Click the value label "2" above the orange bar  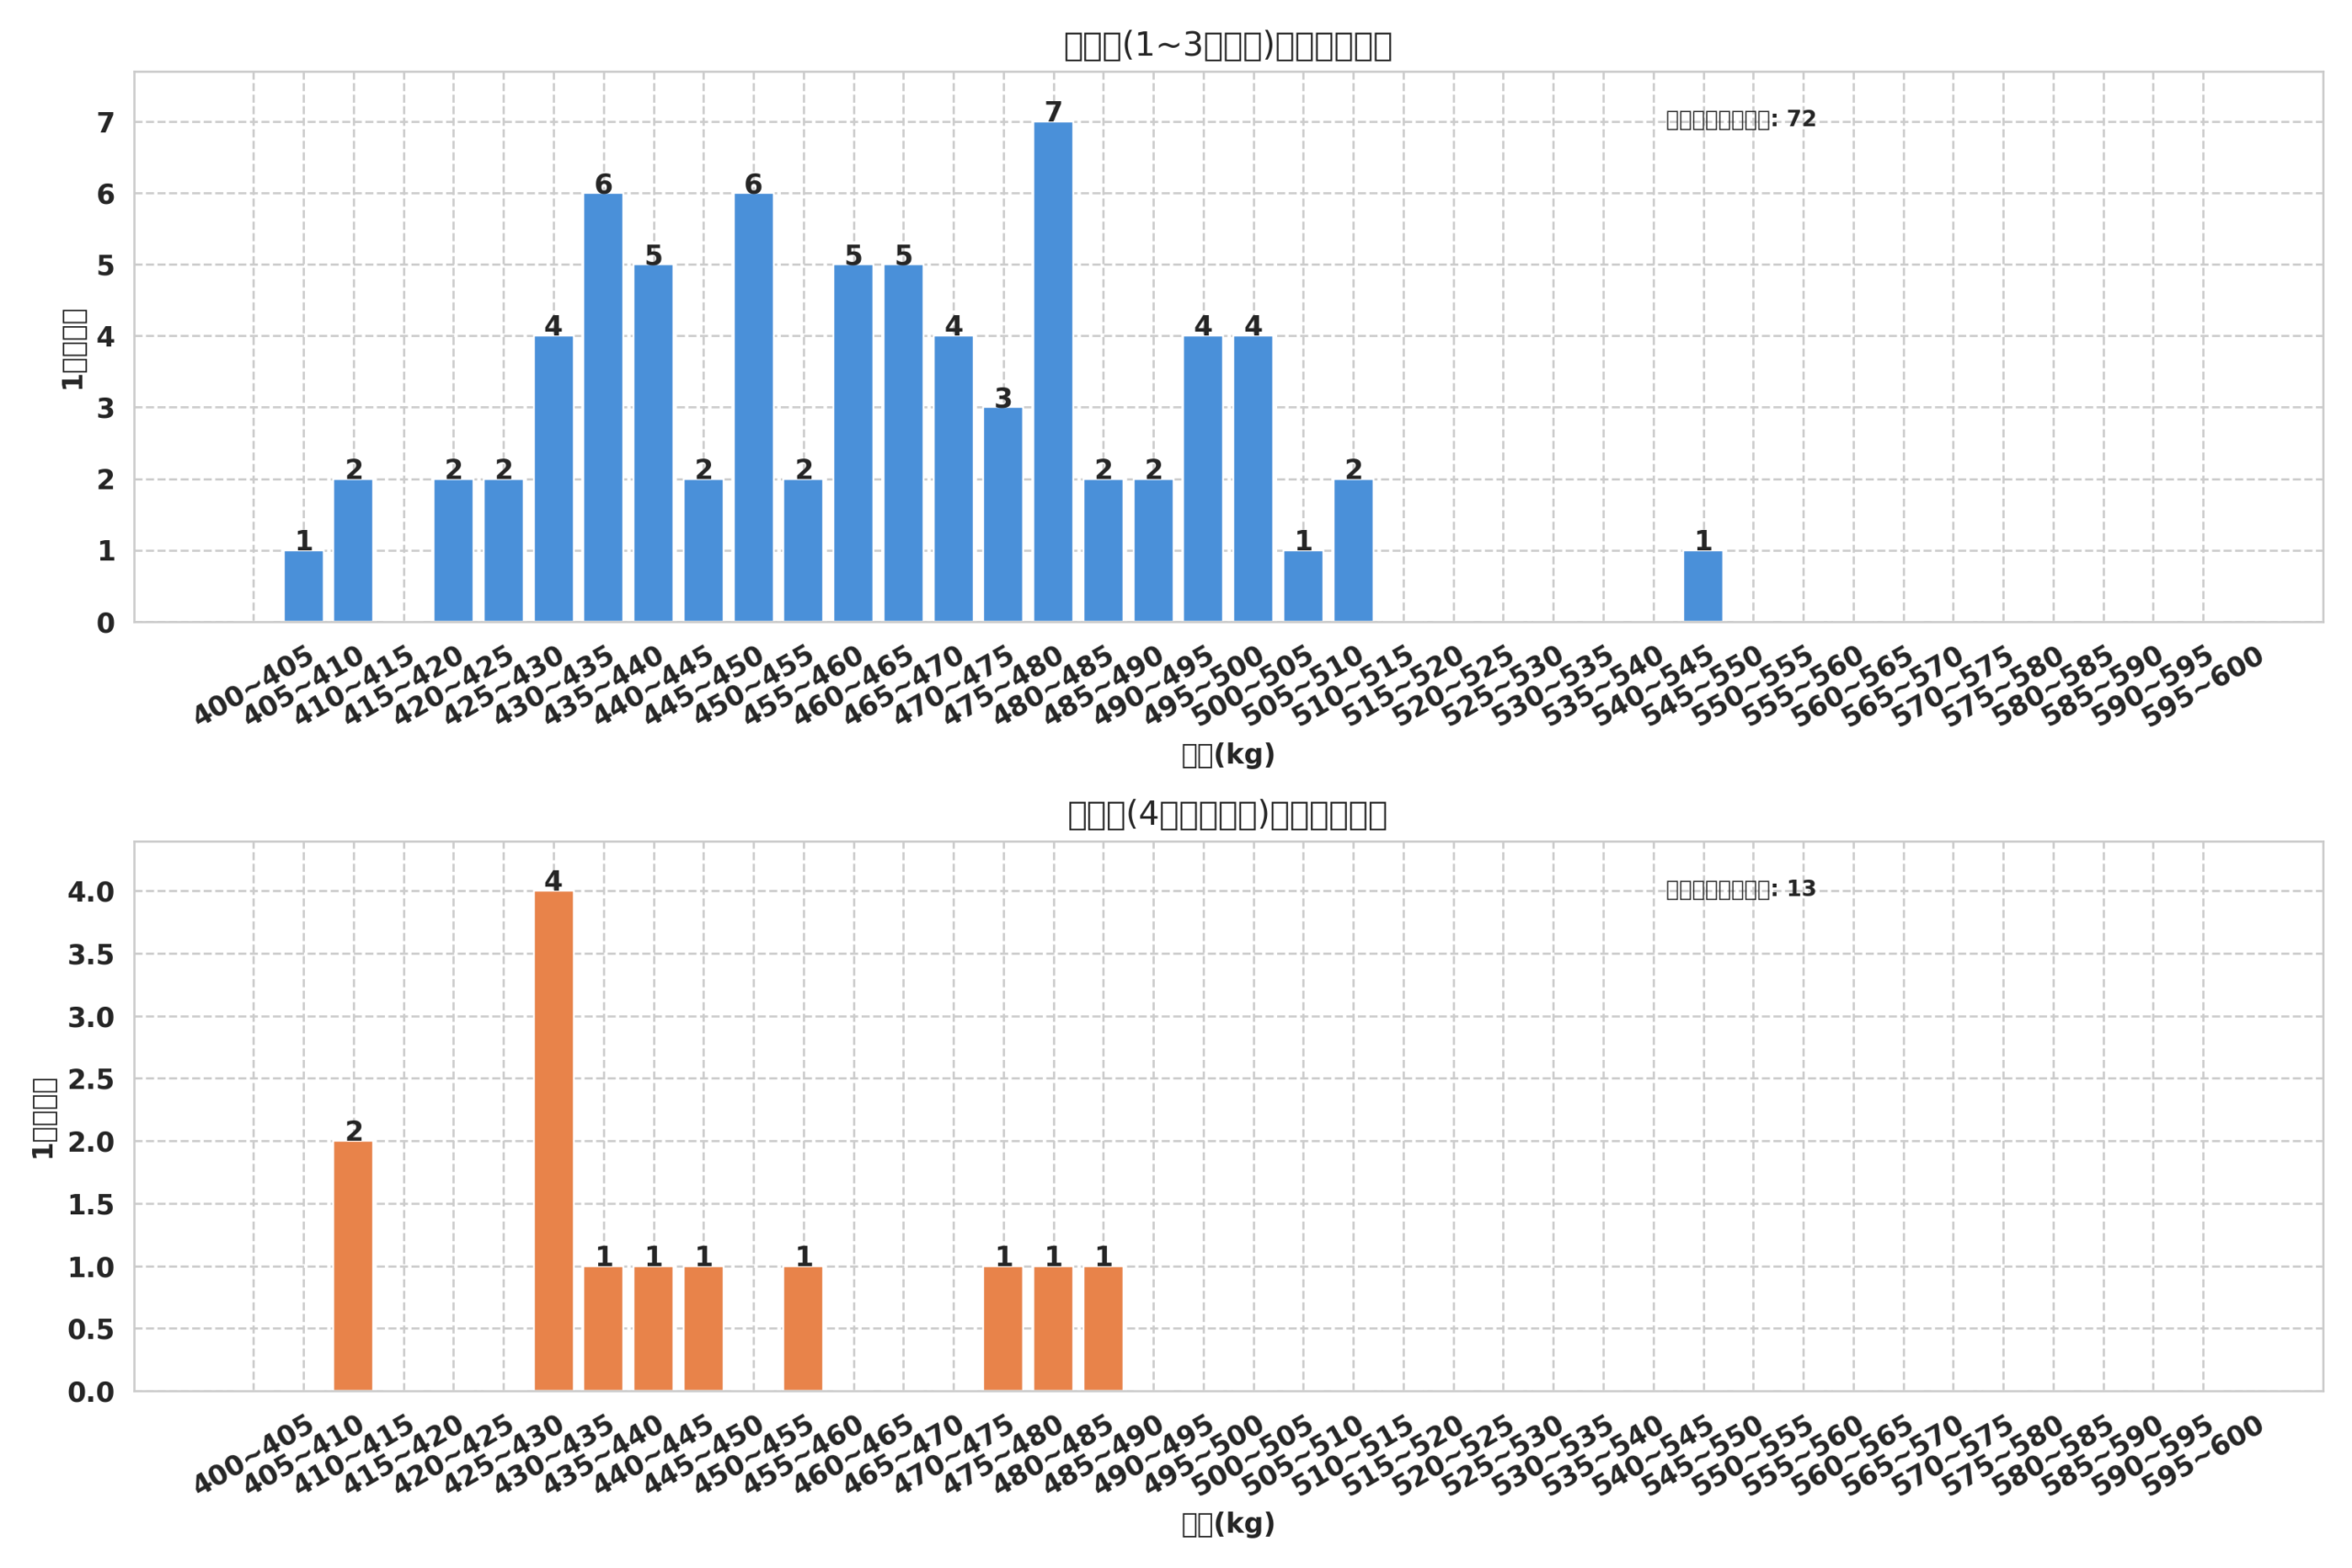[x=353, y=1131]
